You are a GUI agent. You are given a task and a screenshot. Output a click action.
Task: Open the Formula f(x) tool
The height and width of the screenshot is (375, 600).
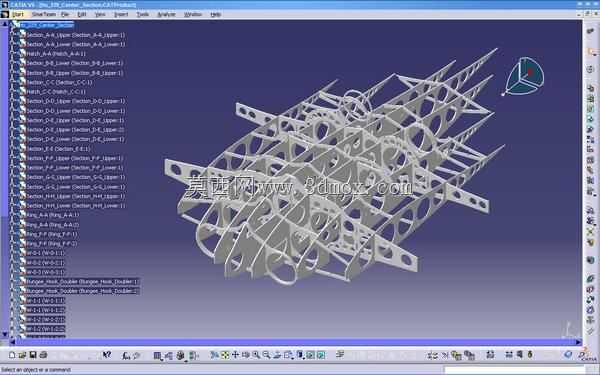tap(126, 355)
